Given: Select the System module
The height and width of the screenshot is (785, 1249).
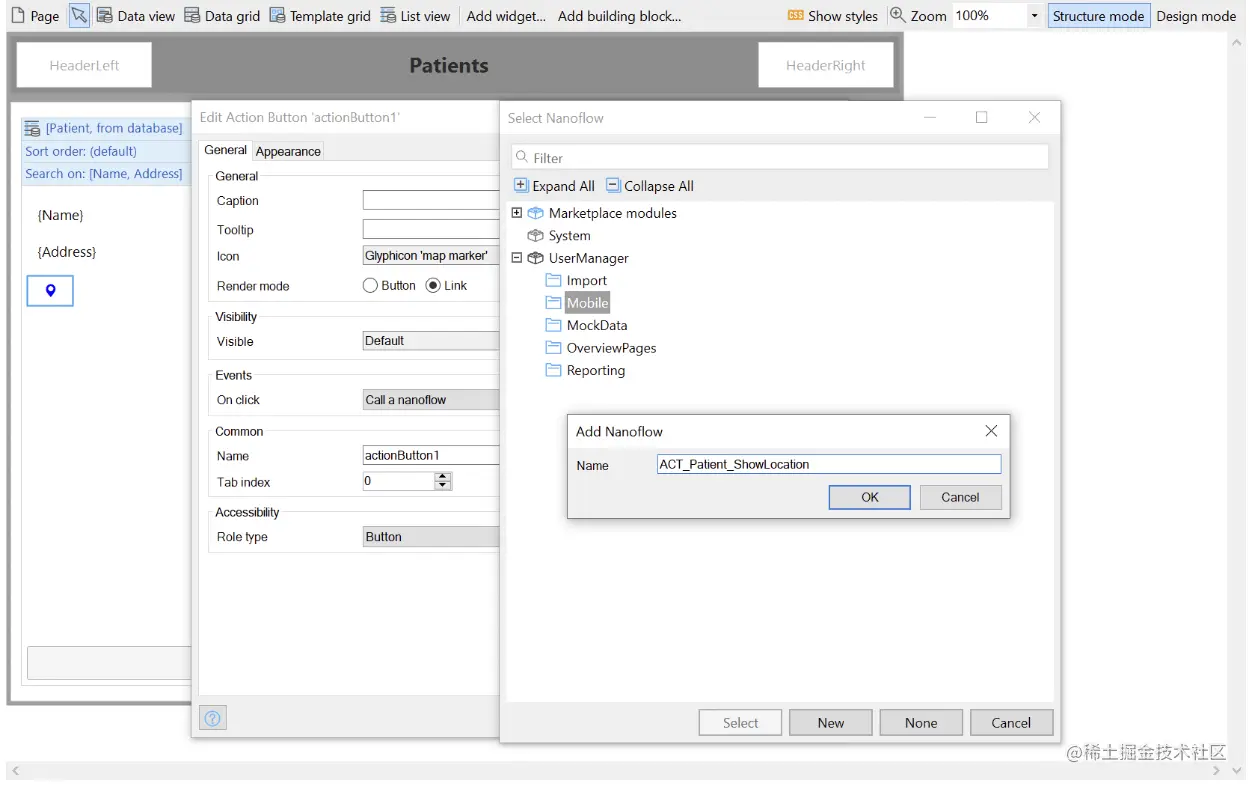Looking at the screenshot, I should pyautogui.click(x=569, y=236).
